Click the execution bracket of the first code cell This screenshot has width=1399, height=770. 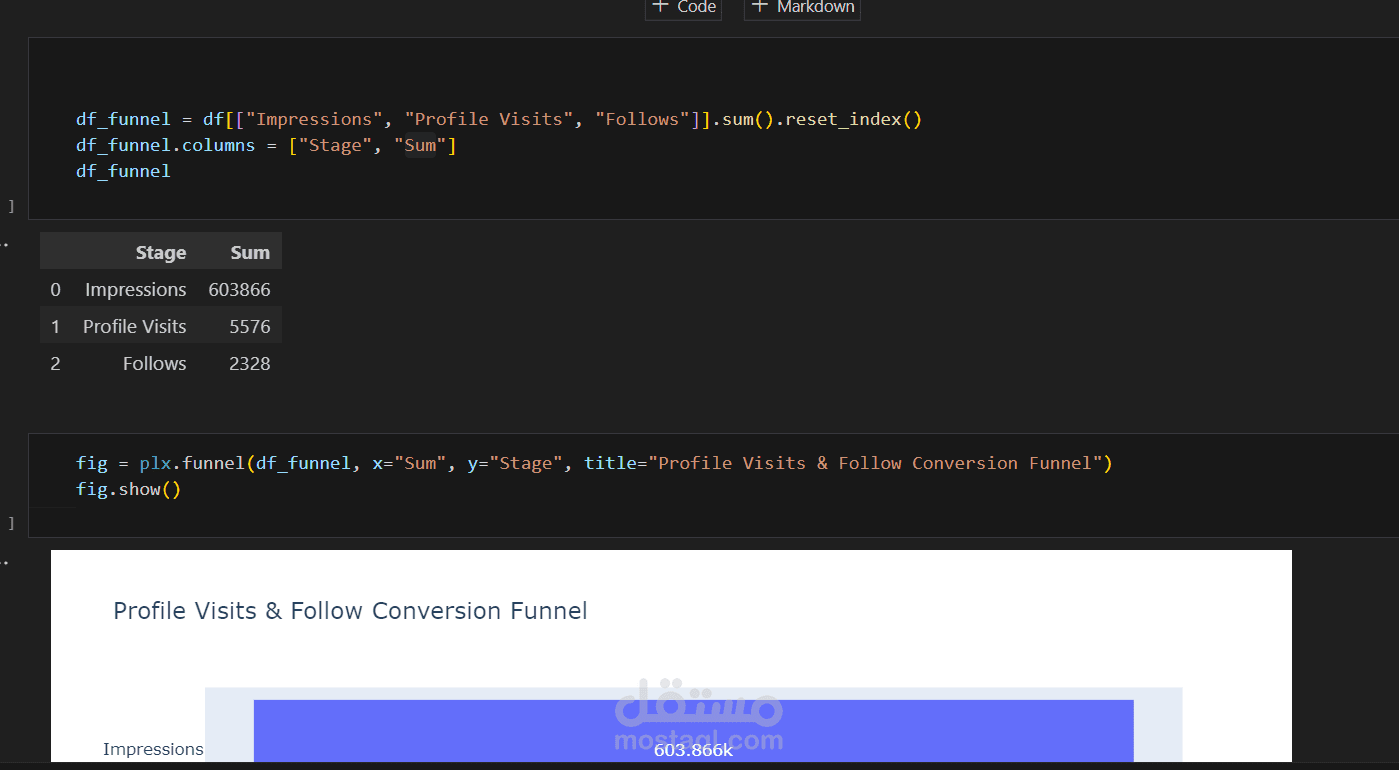(10, 206)
